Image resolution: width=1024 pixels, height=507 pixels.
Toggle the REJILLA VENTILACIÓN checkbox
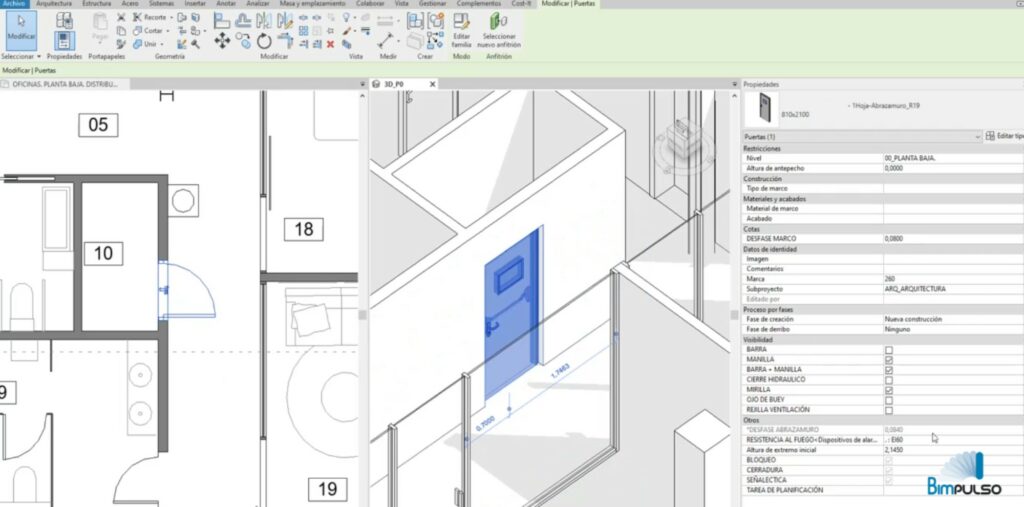888,410
